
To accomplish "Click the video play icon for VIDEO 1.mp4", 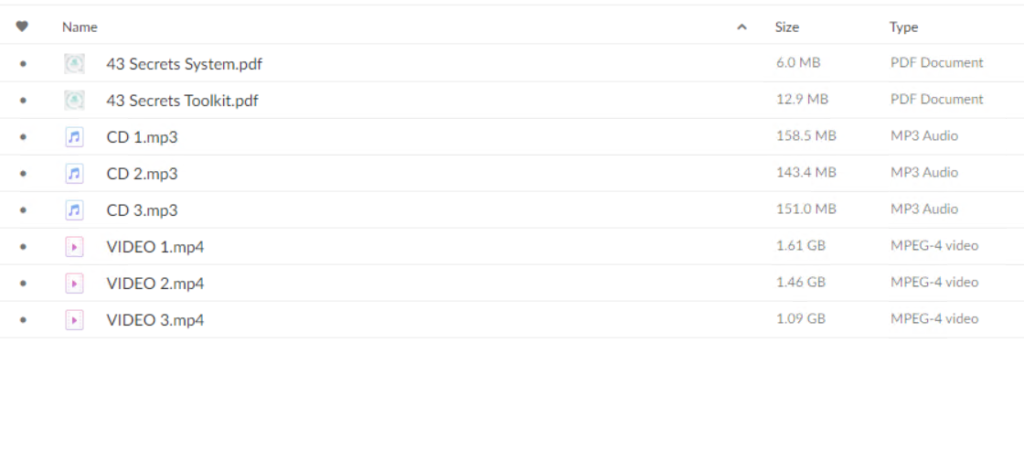I will [x=74, y=247].
